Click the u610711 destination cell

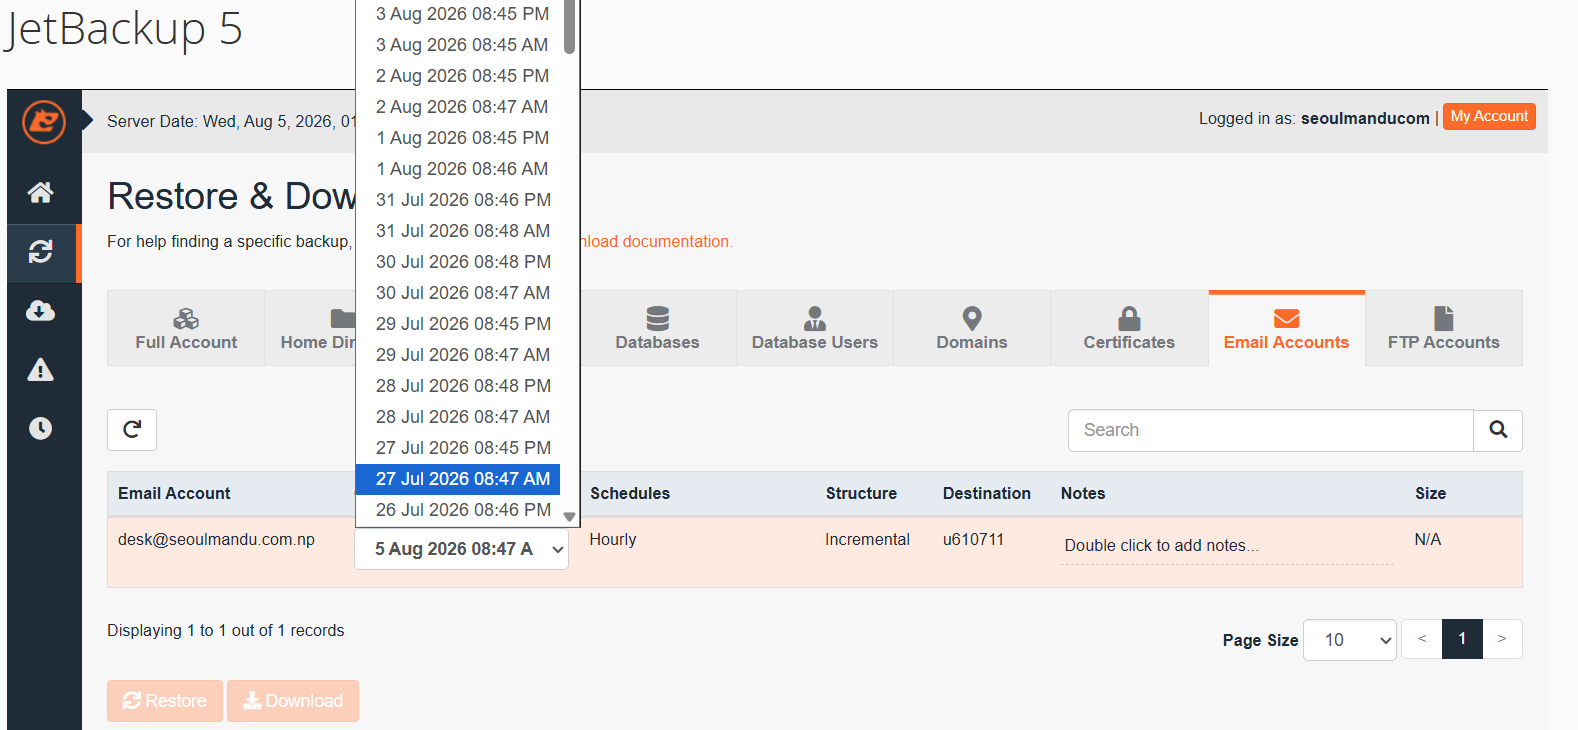(x=973, y=540)
